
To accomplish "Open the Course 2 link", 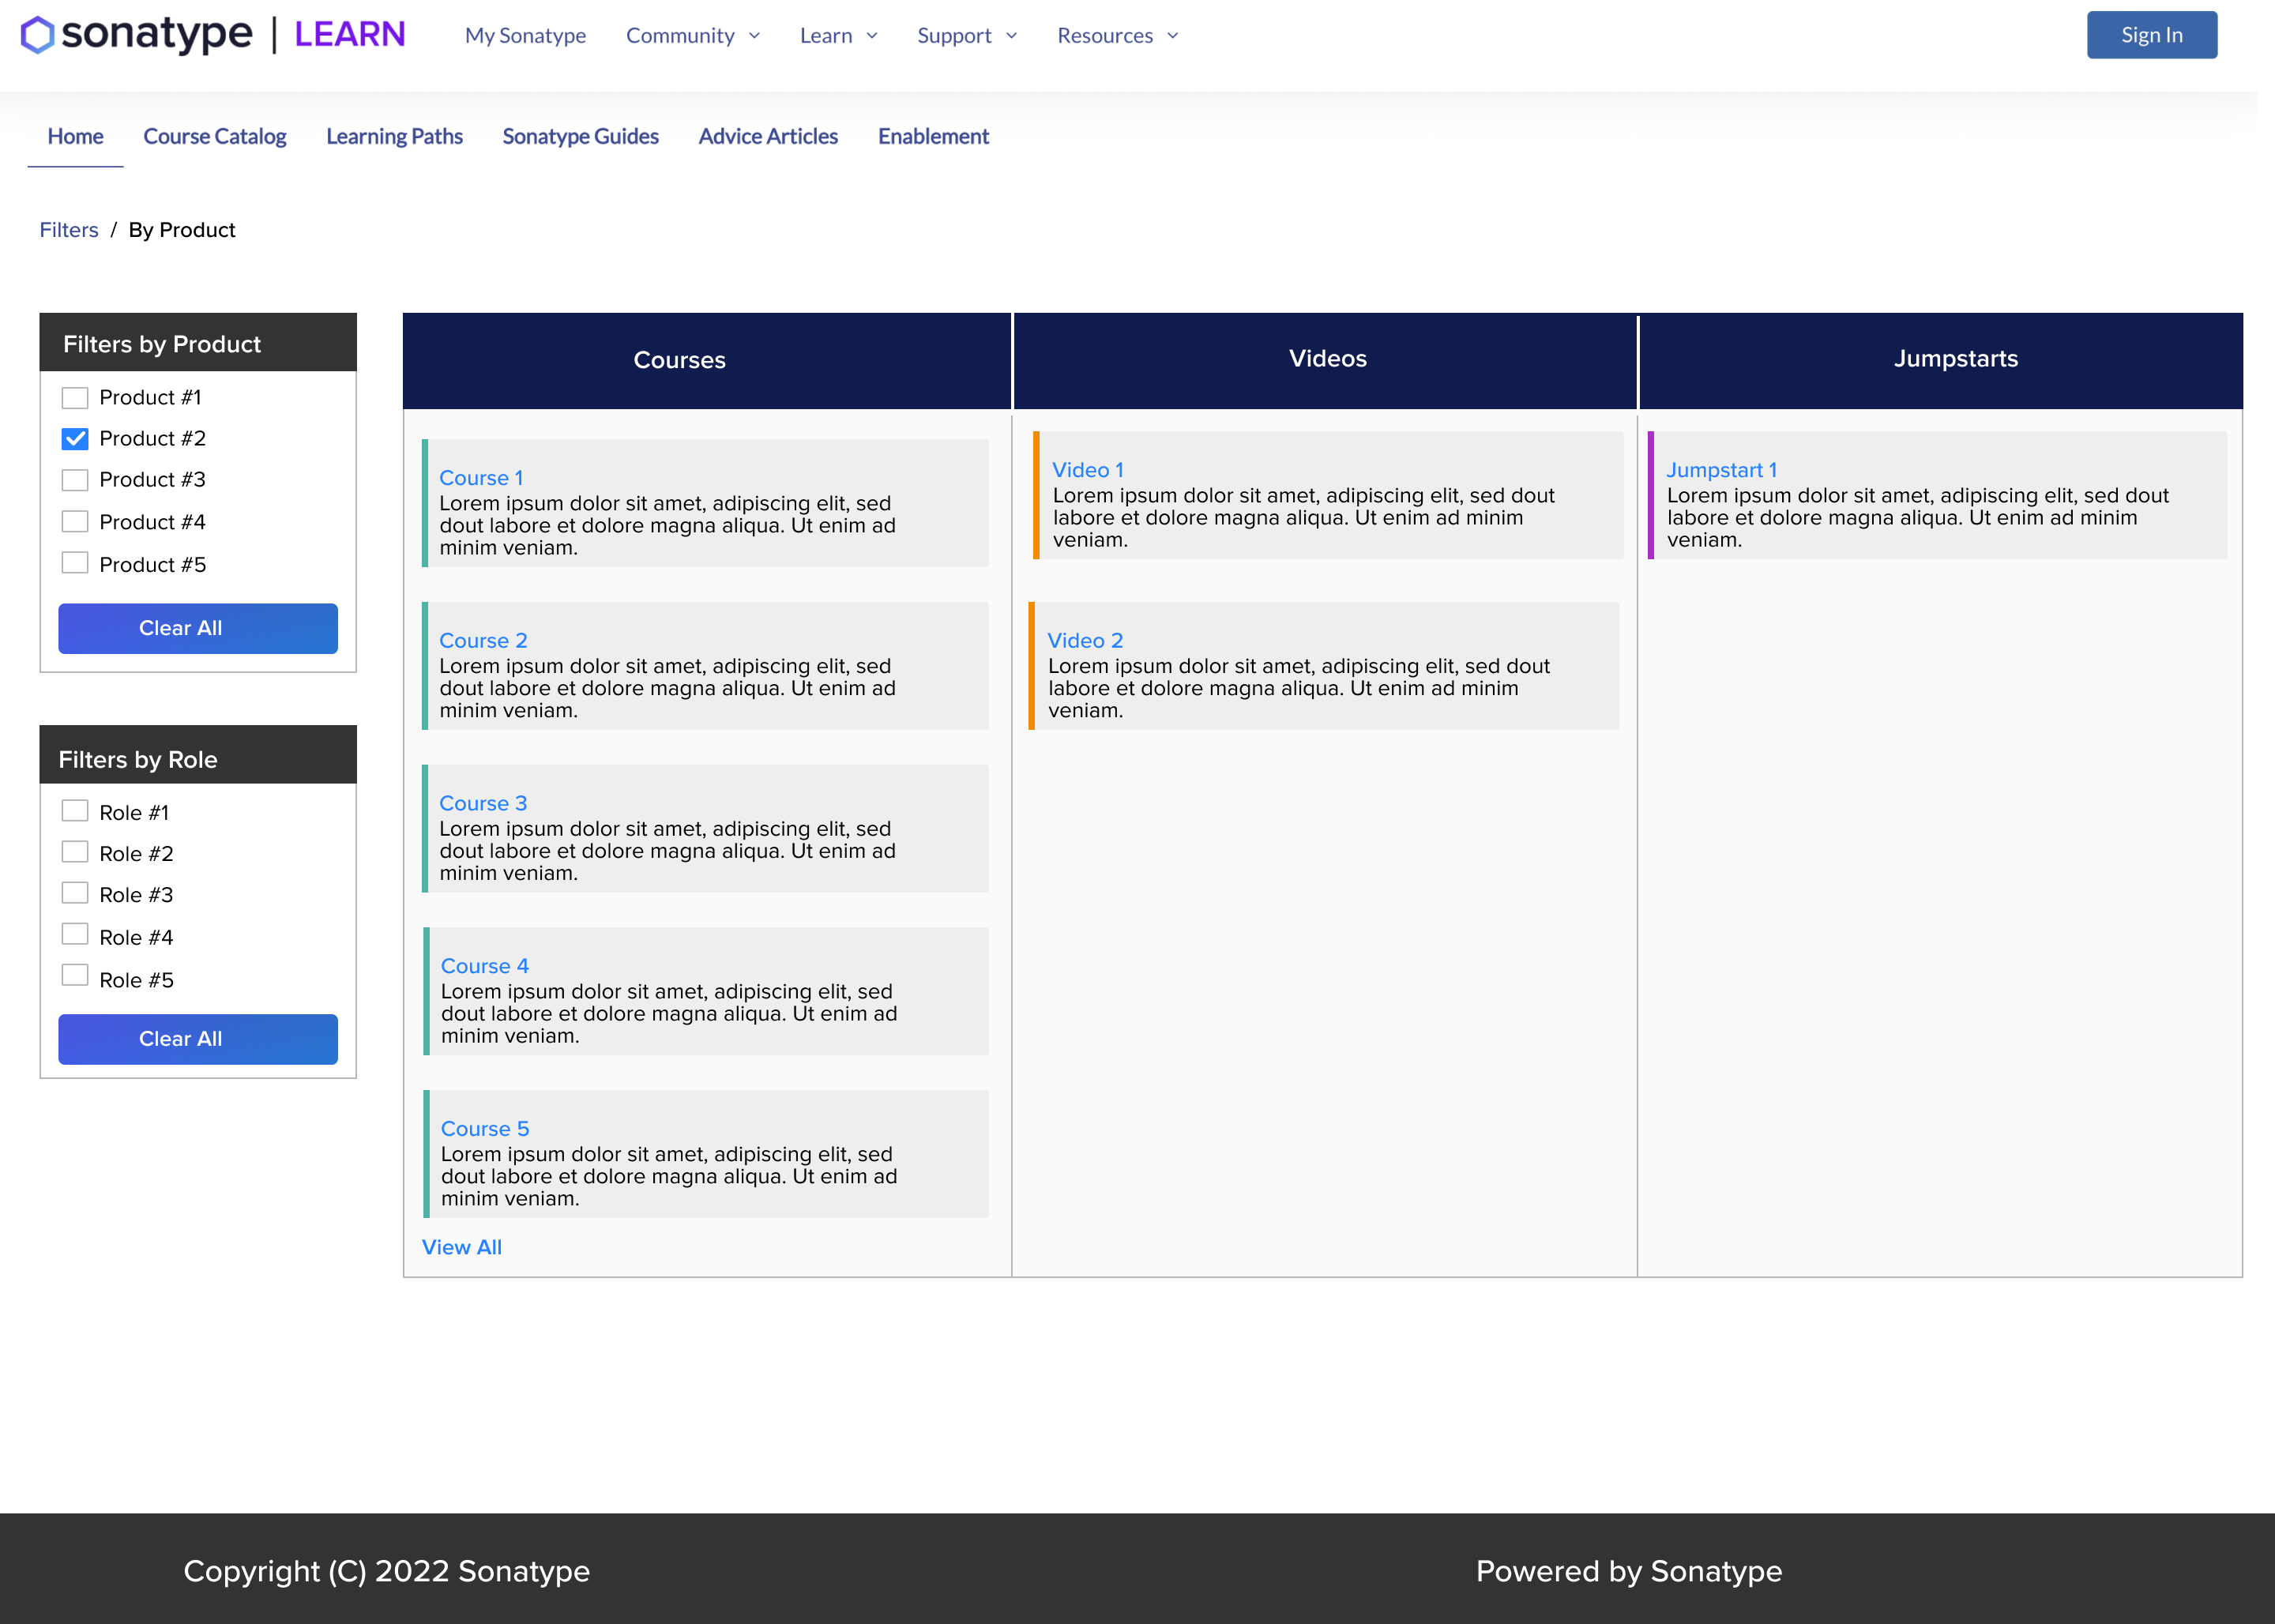I will point(483,641).
